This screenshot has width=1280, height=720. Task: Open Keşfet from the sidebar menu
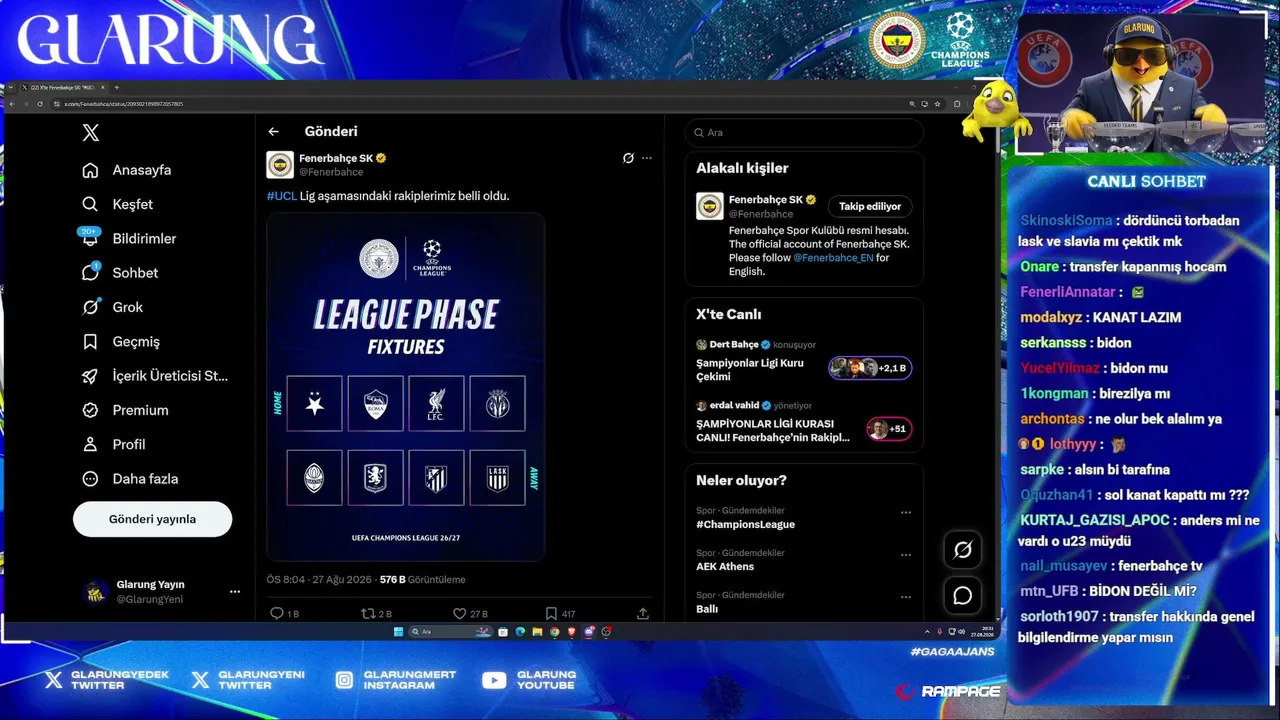(133, 204)
